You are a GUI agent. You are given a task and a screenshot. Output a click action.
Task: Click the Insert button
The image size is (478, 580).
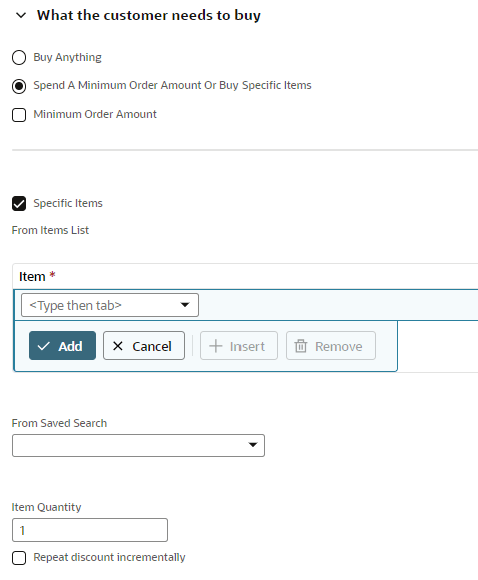click(239, 345)
